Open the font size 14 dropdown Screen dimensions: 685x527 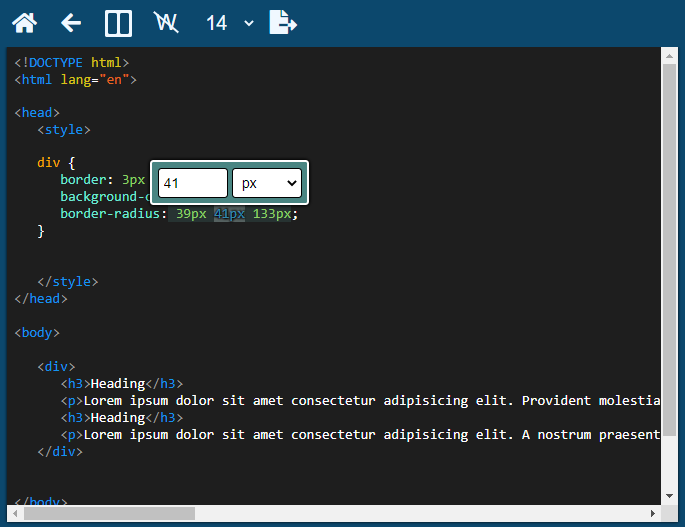click(230, 23)
